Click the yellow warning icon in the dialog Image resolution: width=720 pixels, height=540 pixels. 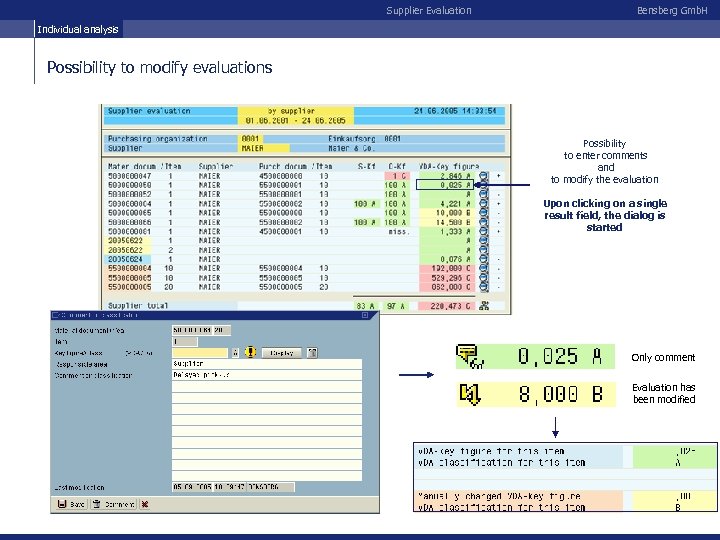(x=250, y=352)
